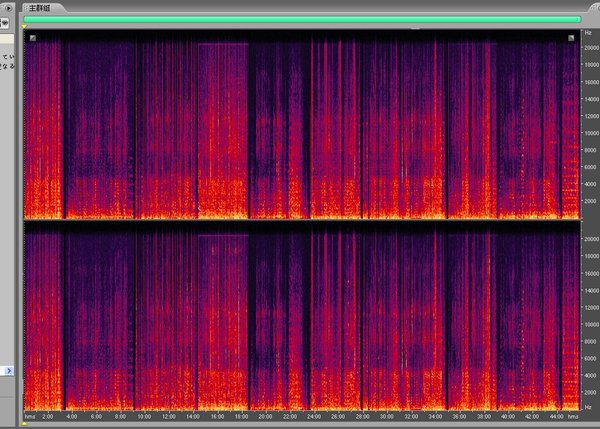
Task: Click the 16:00 mark on the time ruler
Action: click(217, 416)
